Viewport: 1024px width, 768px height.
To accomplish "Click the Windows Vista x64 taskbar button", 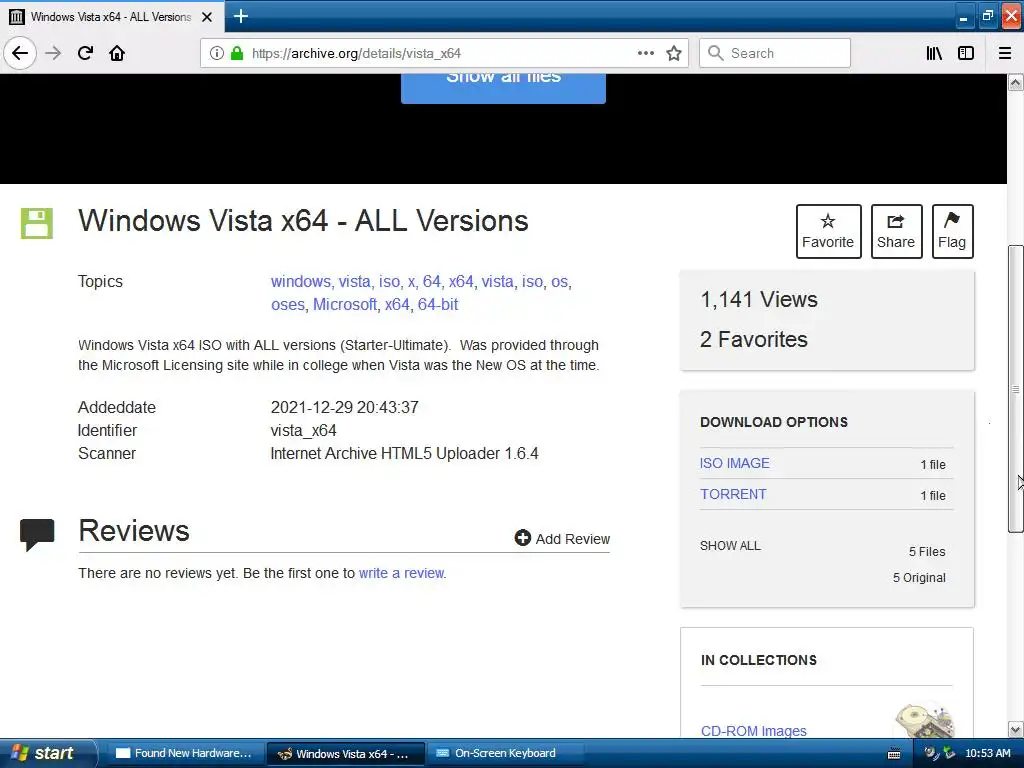I will pyautogui.click(x=346, y=754).
